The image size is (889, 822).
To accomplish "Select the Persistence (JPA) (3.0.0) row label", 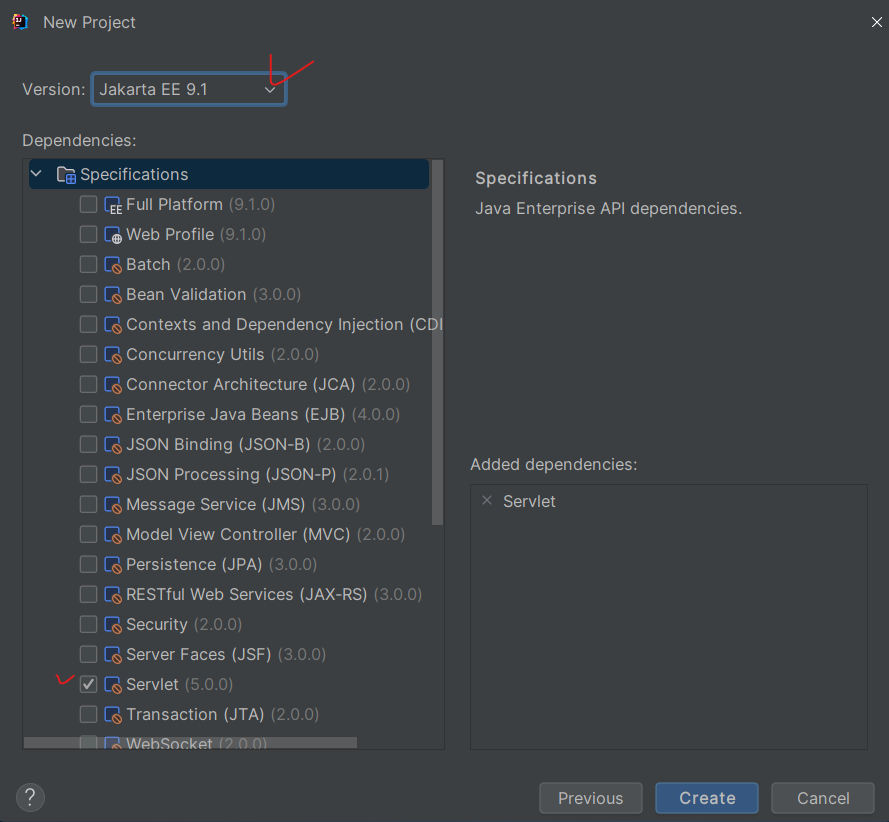I will click(x=221, y=564).
